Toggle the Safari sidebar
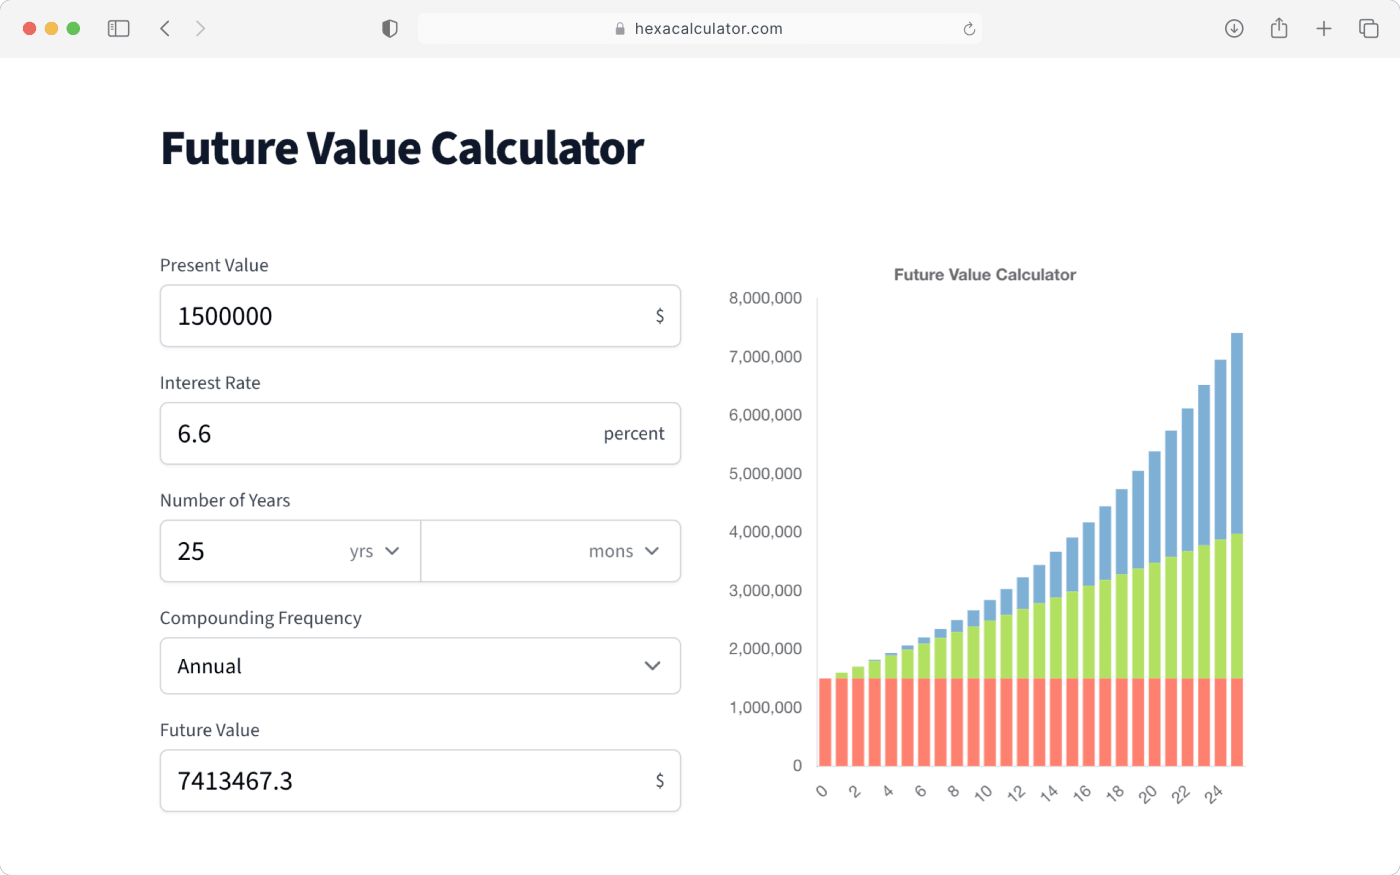The image size is (1400, 875). pyautogui.click(x=118, y=28)
